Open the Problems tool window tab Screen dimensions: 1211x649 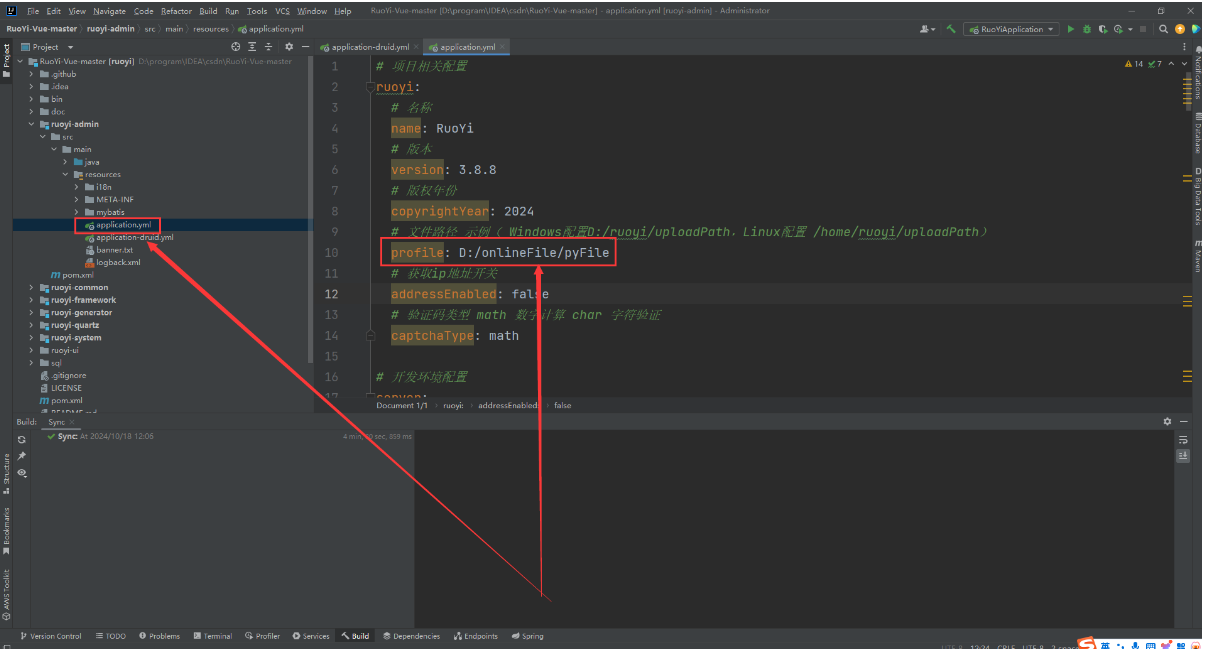click(x=159, y=636)
